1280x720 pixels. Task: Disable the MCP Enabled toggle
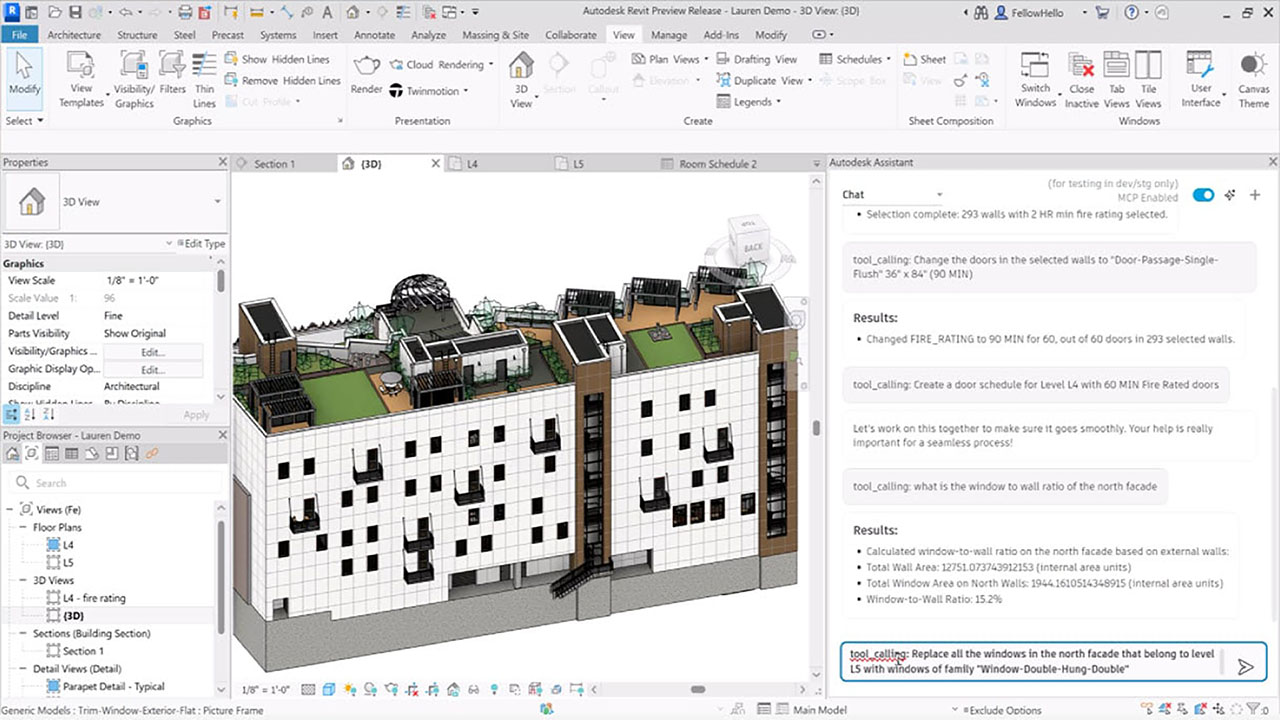[x=1202, y=196]
